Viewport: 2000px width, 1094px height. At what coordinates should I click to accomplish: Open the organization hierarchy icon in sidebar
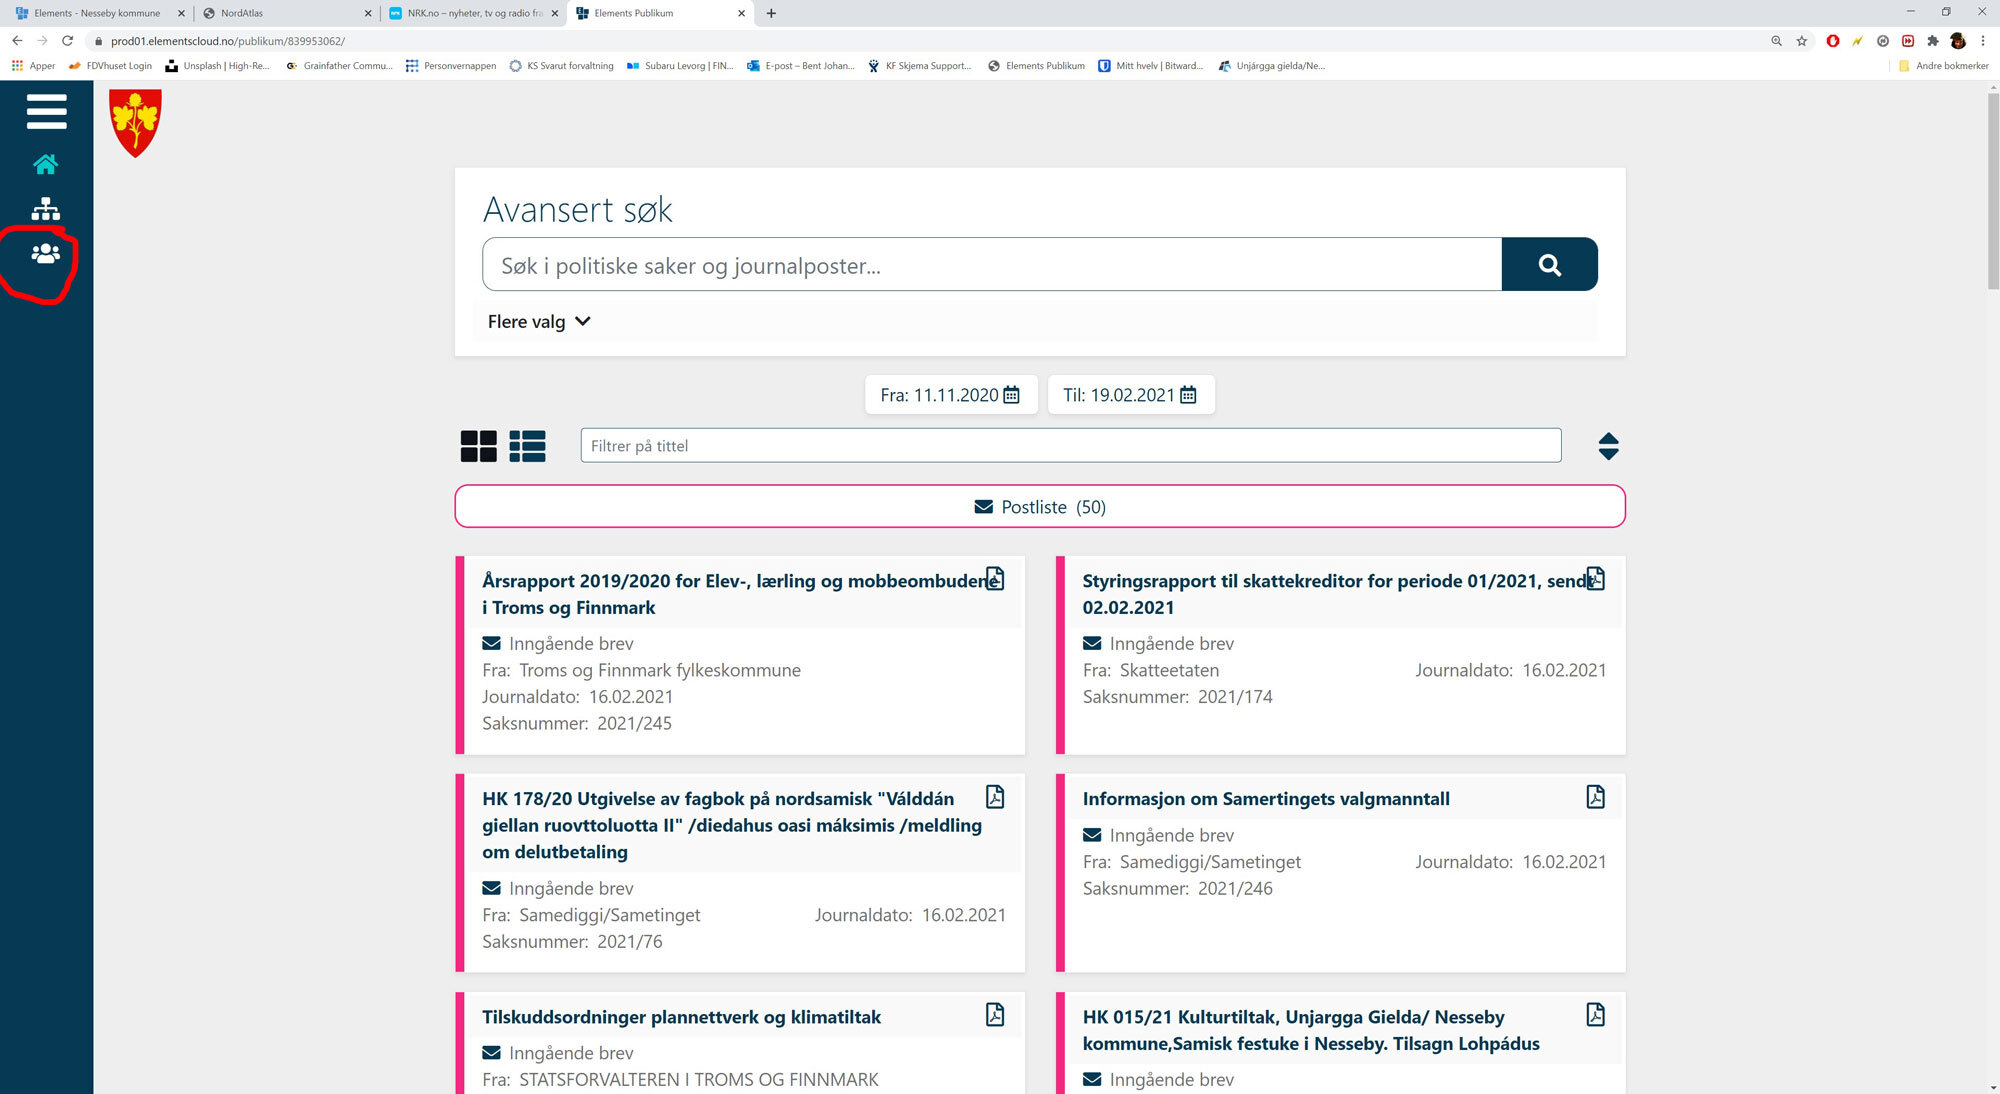45,208
